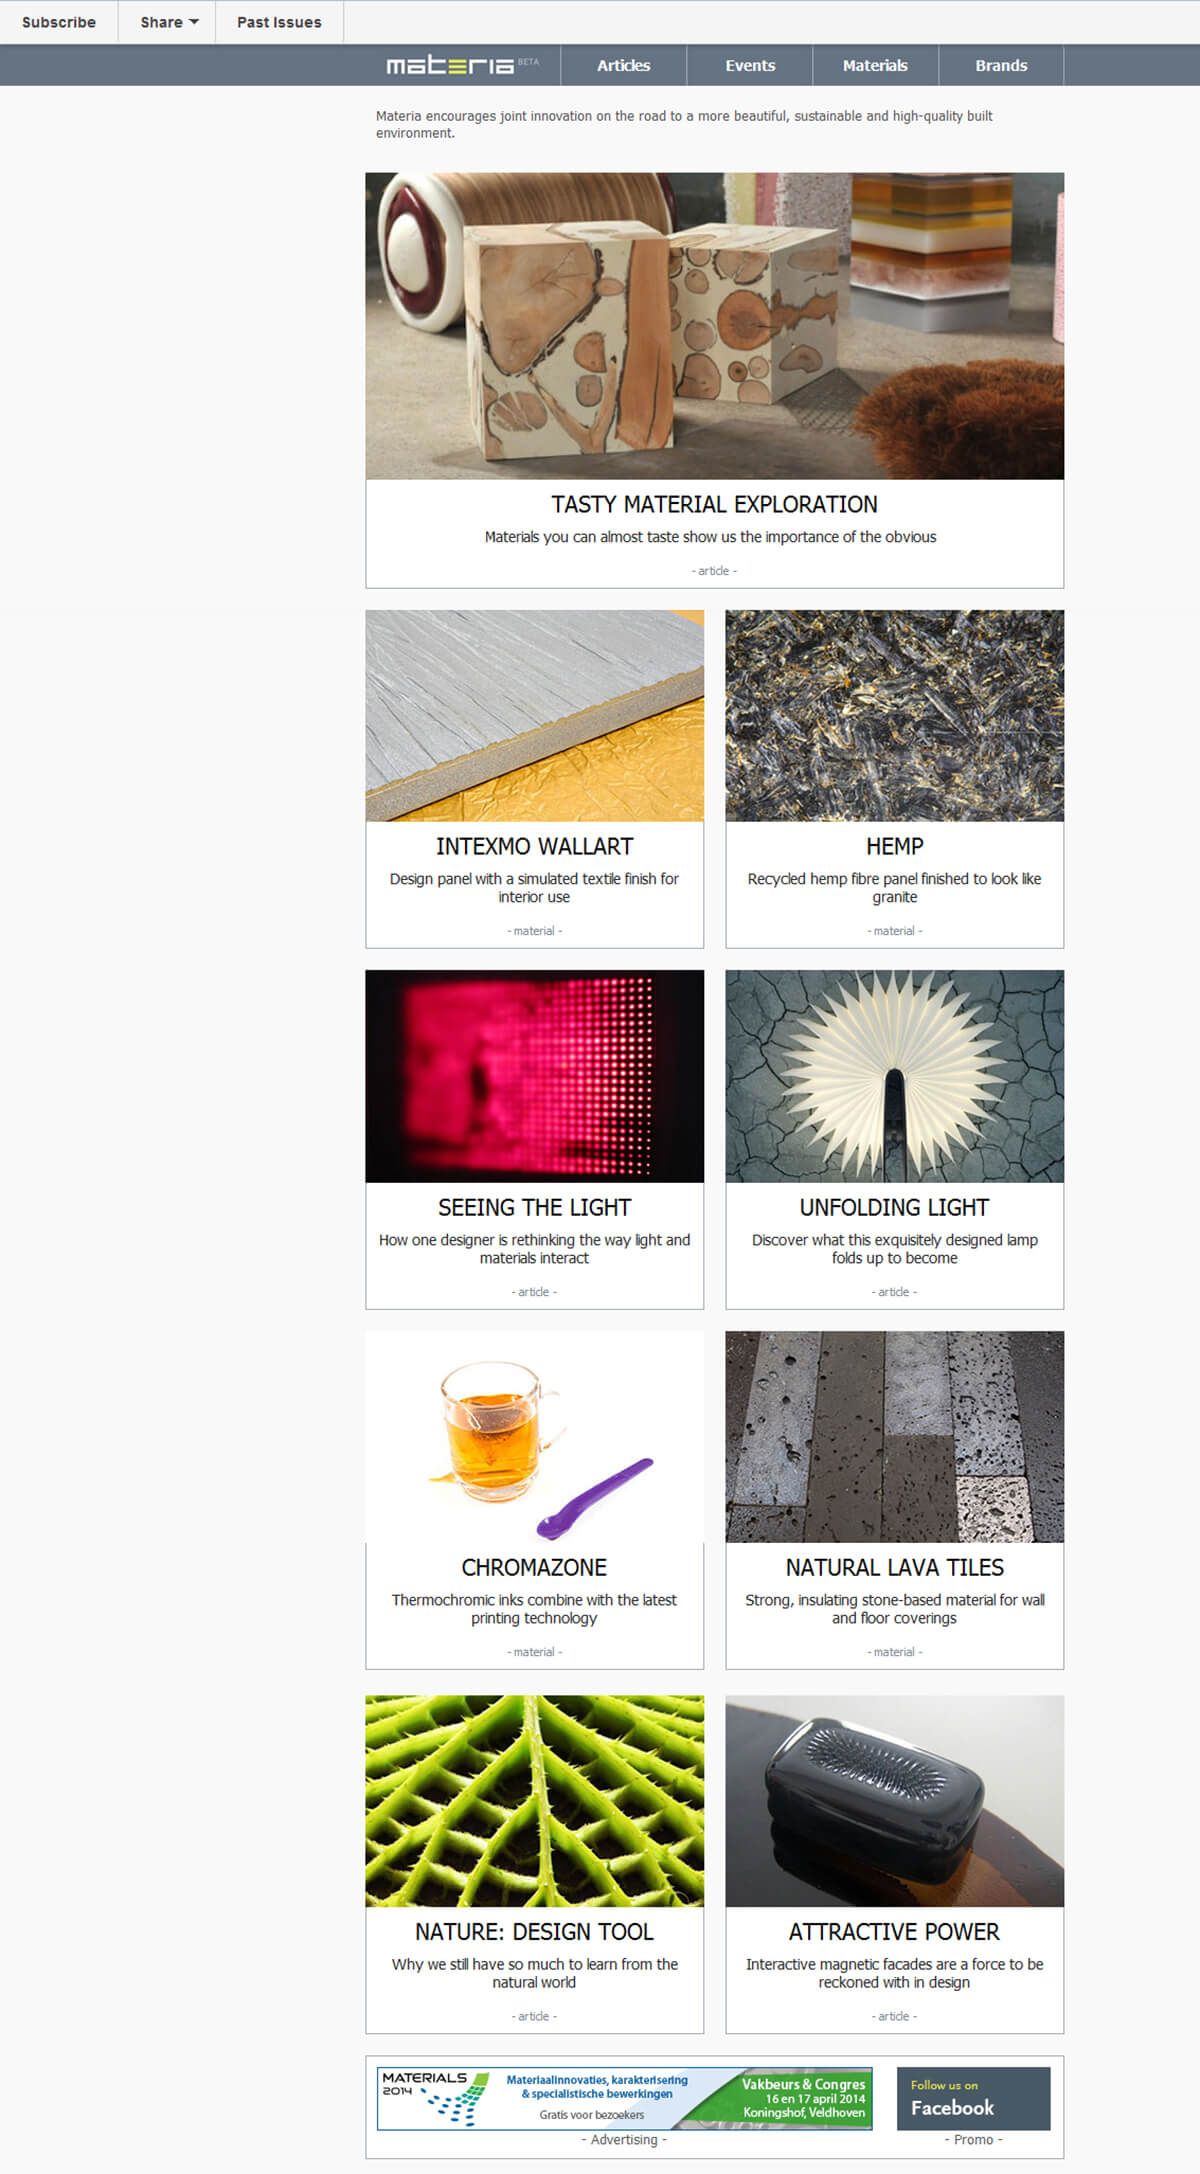The height and width of the screenshot is (2174, 1200).
Task: Open the Brands tab
Action: tap(1001, 65)
